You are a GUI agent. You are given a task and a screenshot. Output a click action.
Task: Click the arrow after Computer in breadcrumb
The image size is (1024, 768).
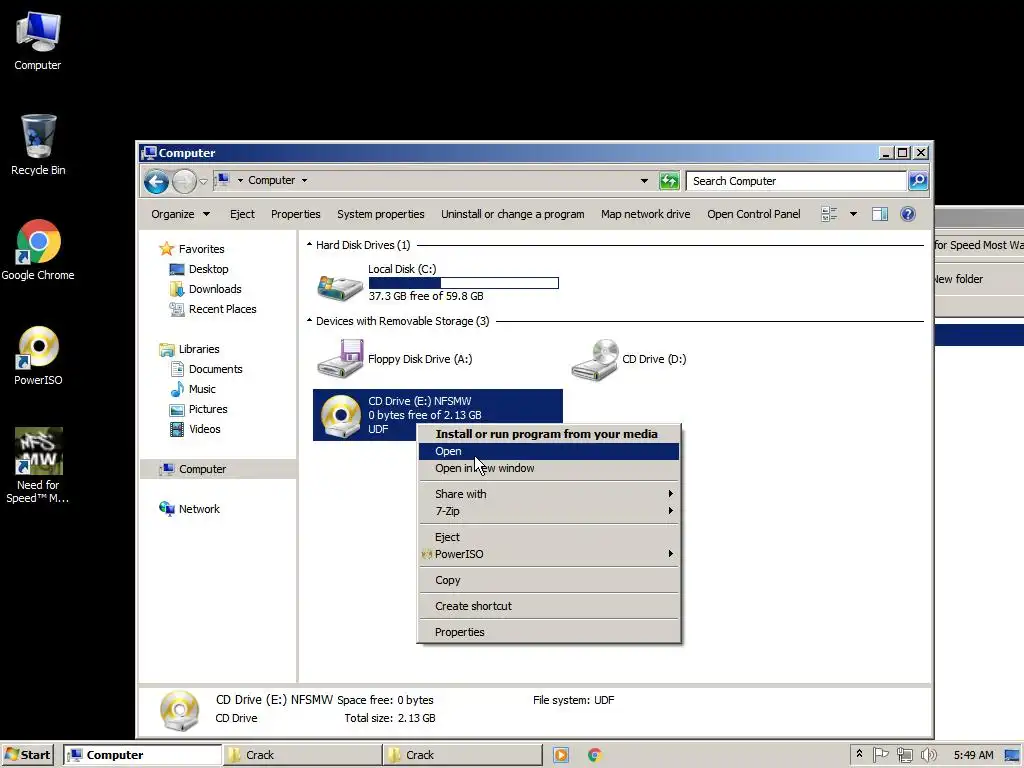coord(304,180)
